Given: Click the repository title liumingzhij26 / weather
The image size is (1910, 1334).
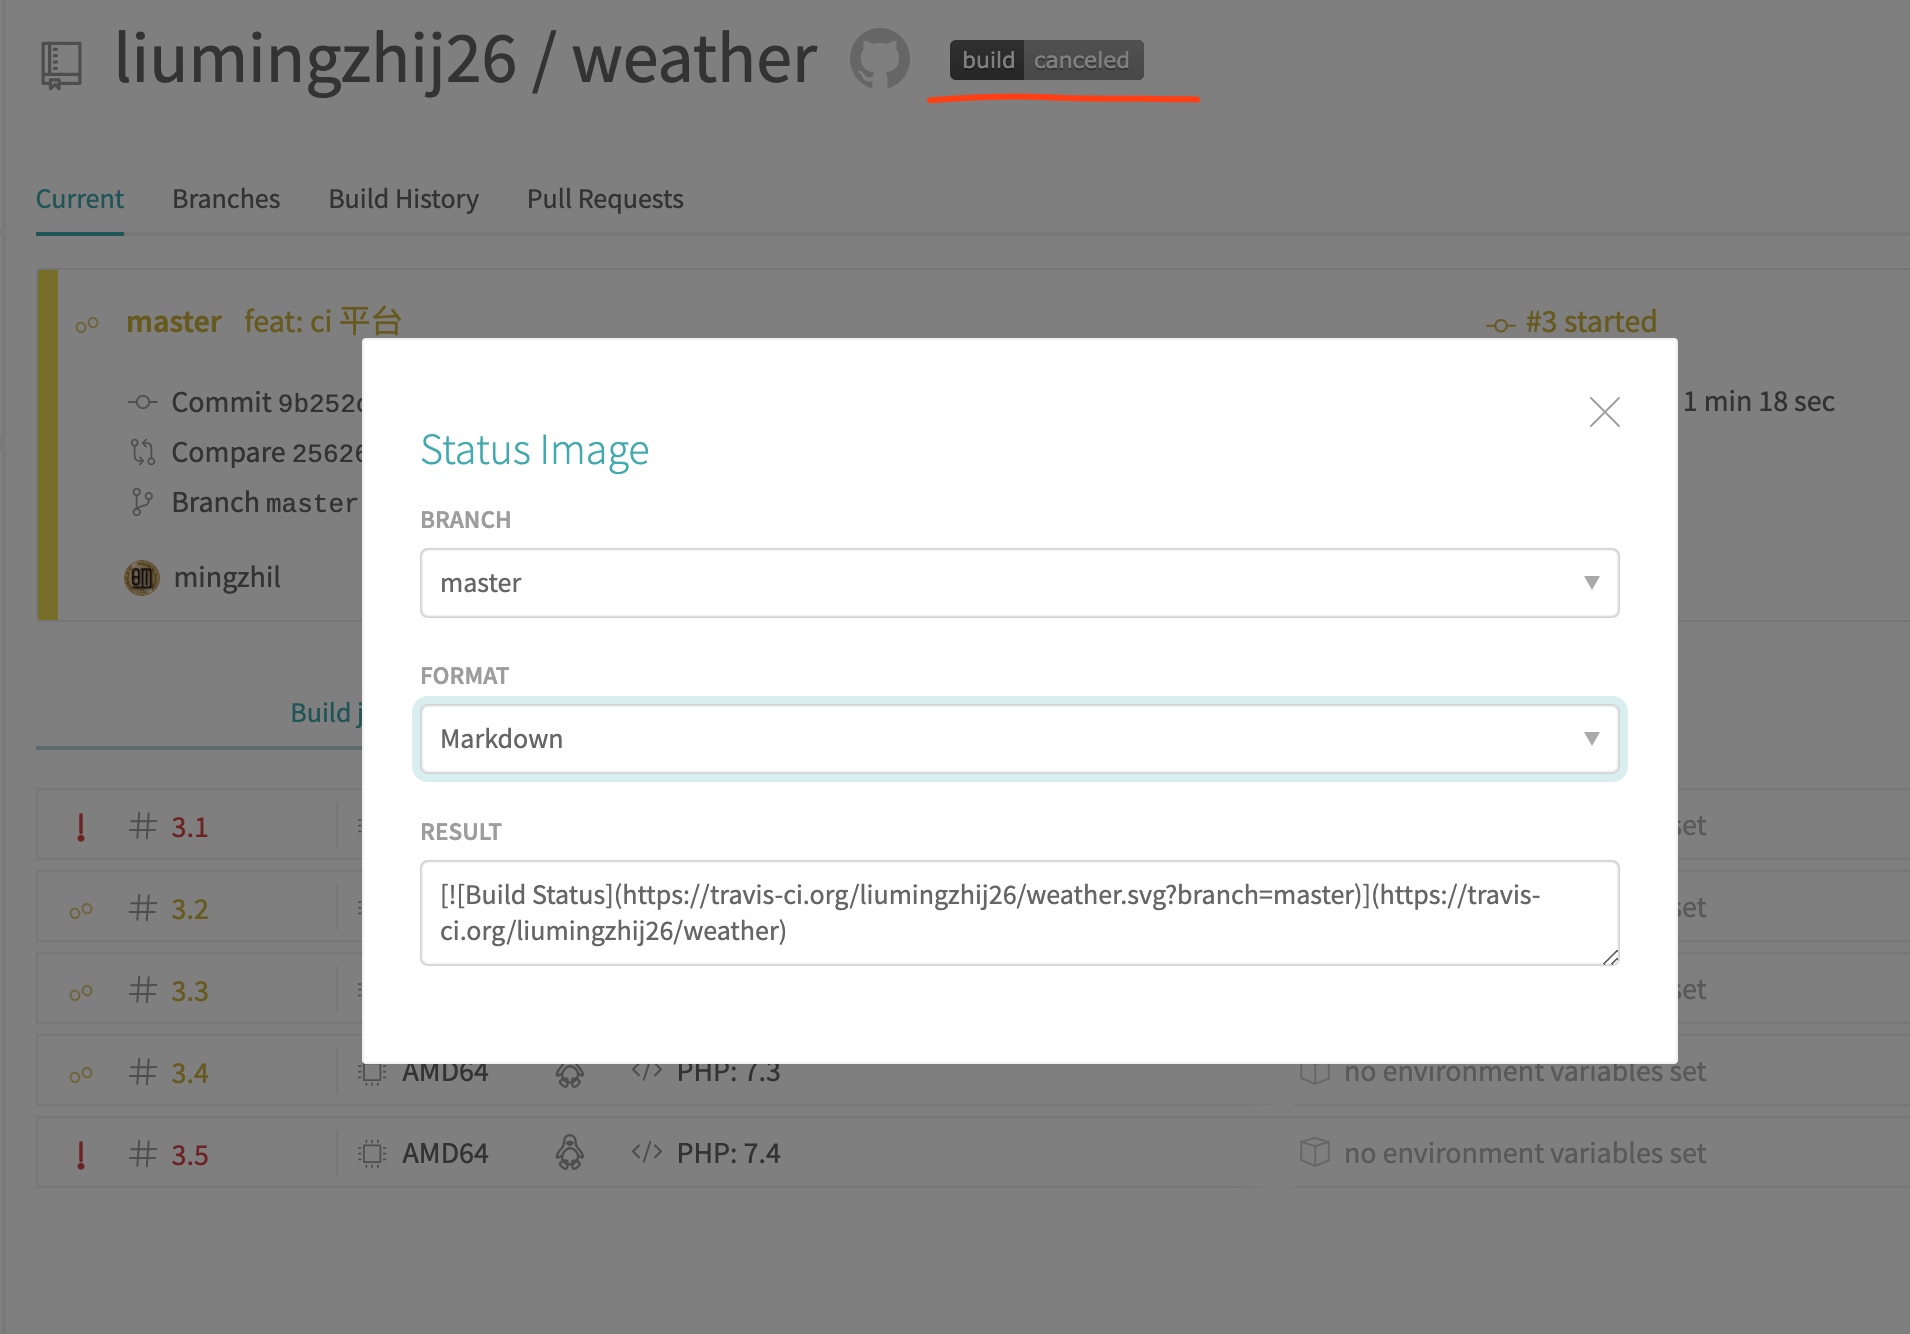Looking at the screenshot, I should coord(466,60).
